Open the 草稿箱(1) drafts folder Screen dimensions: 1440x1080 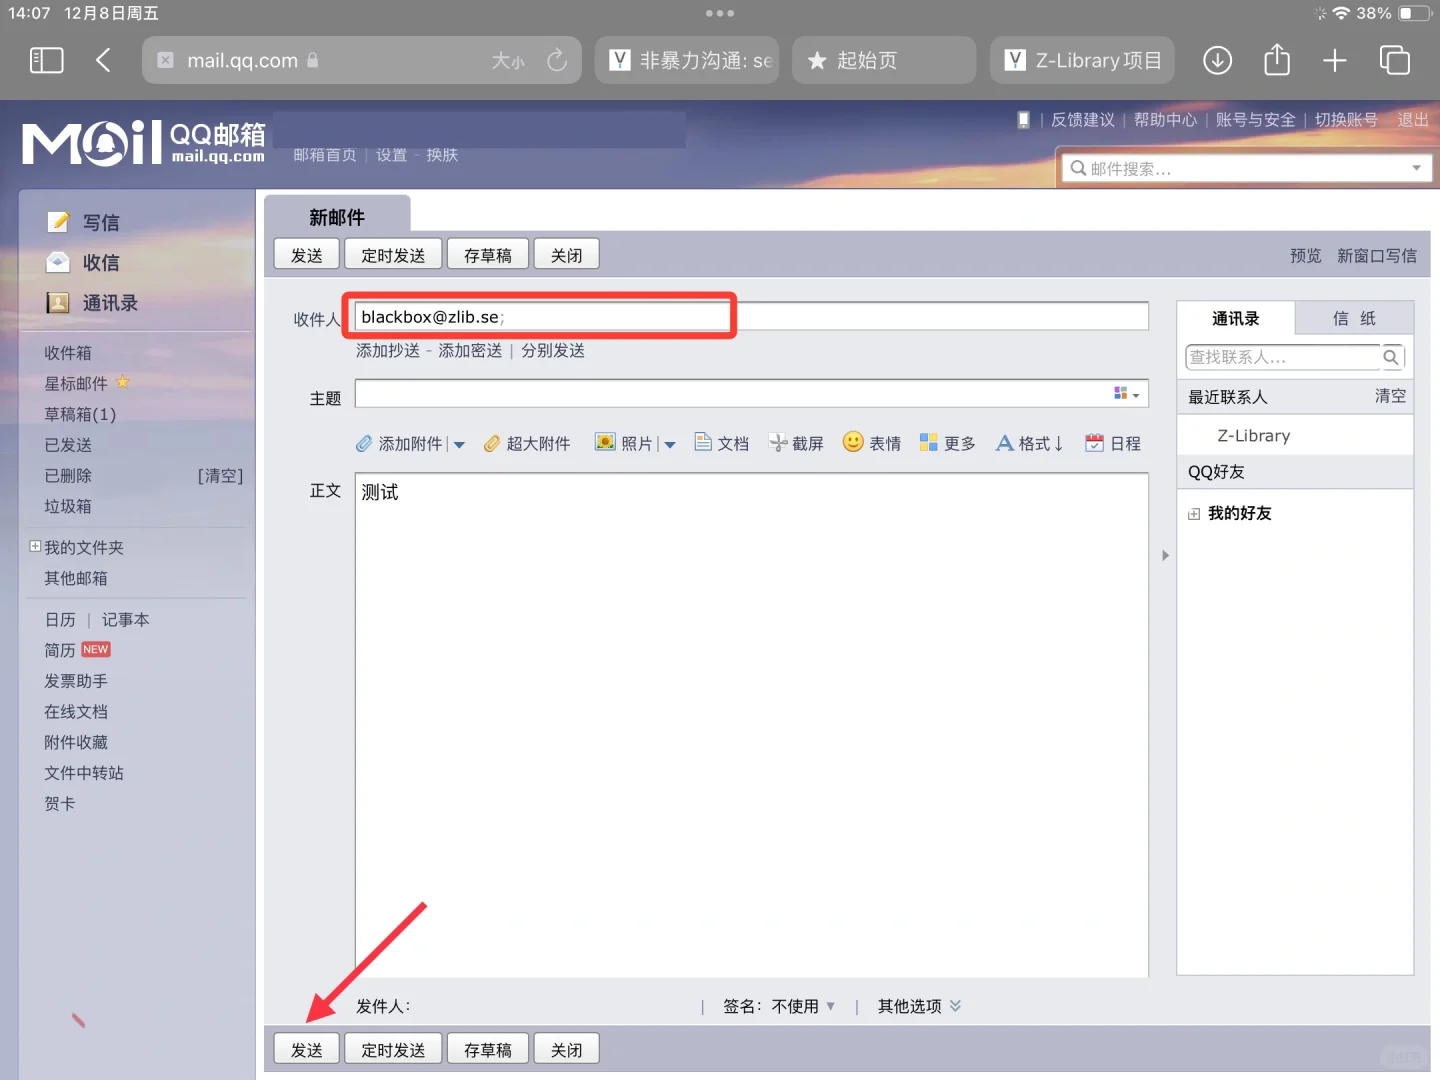click(80, 414)
